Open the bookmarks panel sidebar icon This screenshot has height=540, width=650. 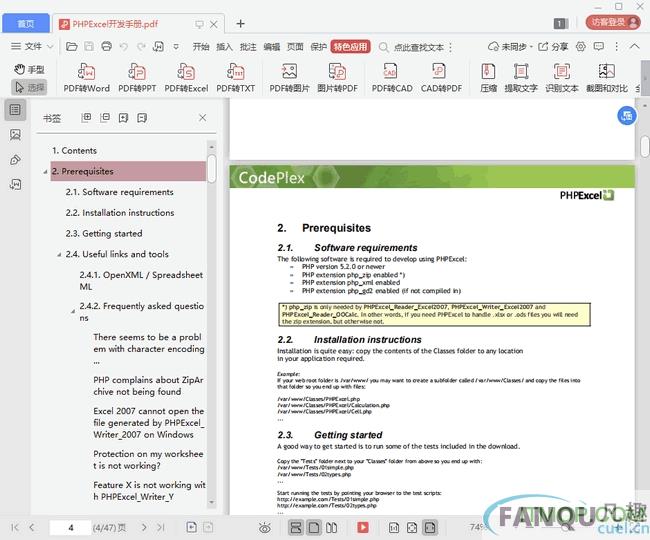pos(15,110)
